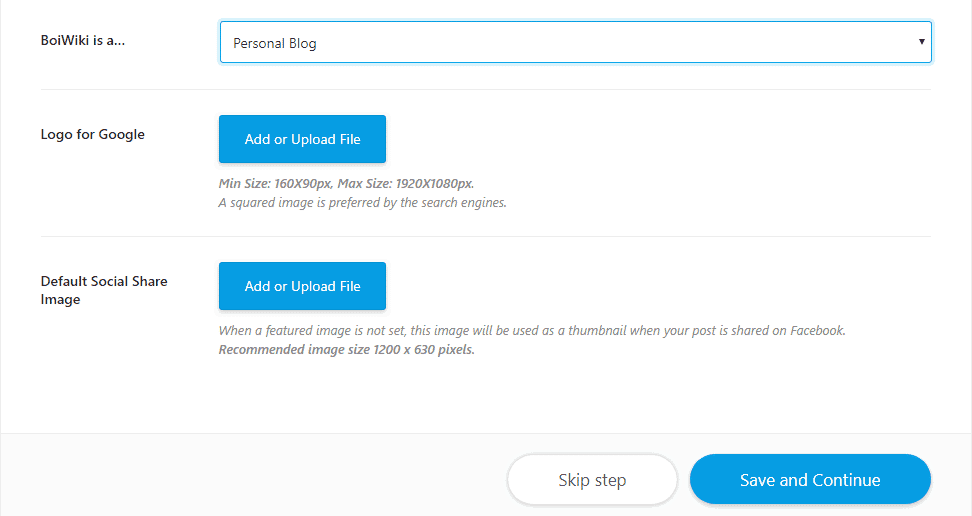
Task: Click Add or Upload File for Logo for Google
Action: 303,139
